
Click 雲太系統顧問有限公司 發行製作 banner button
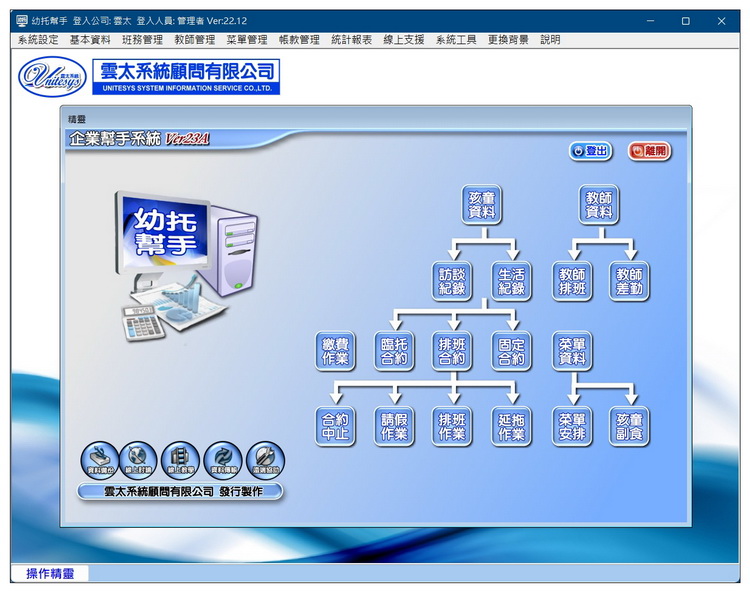pyautogui.click(x=180, y=492)
